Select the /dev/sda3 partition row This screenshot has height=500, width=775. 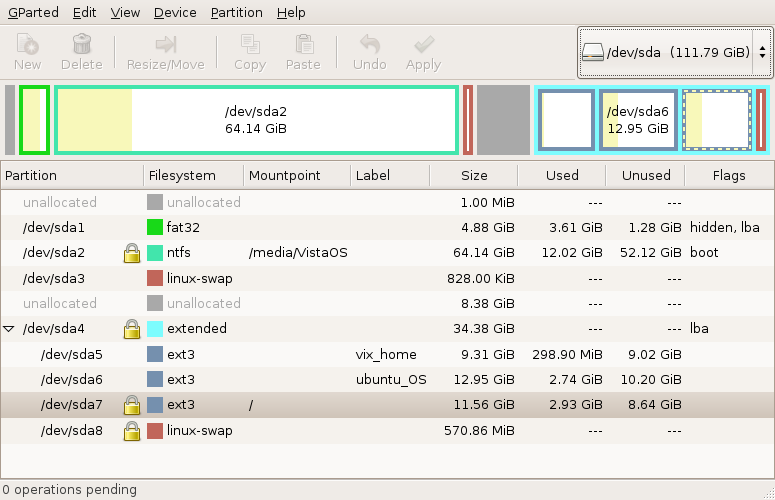click(x=388, y=278)
